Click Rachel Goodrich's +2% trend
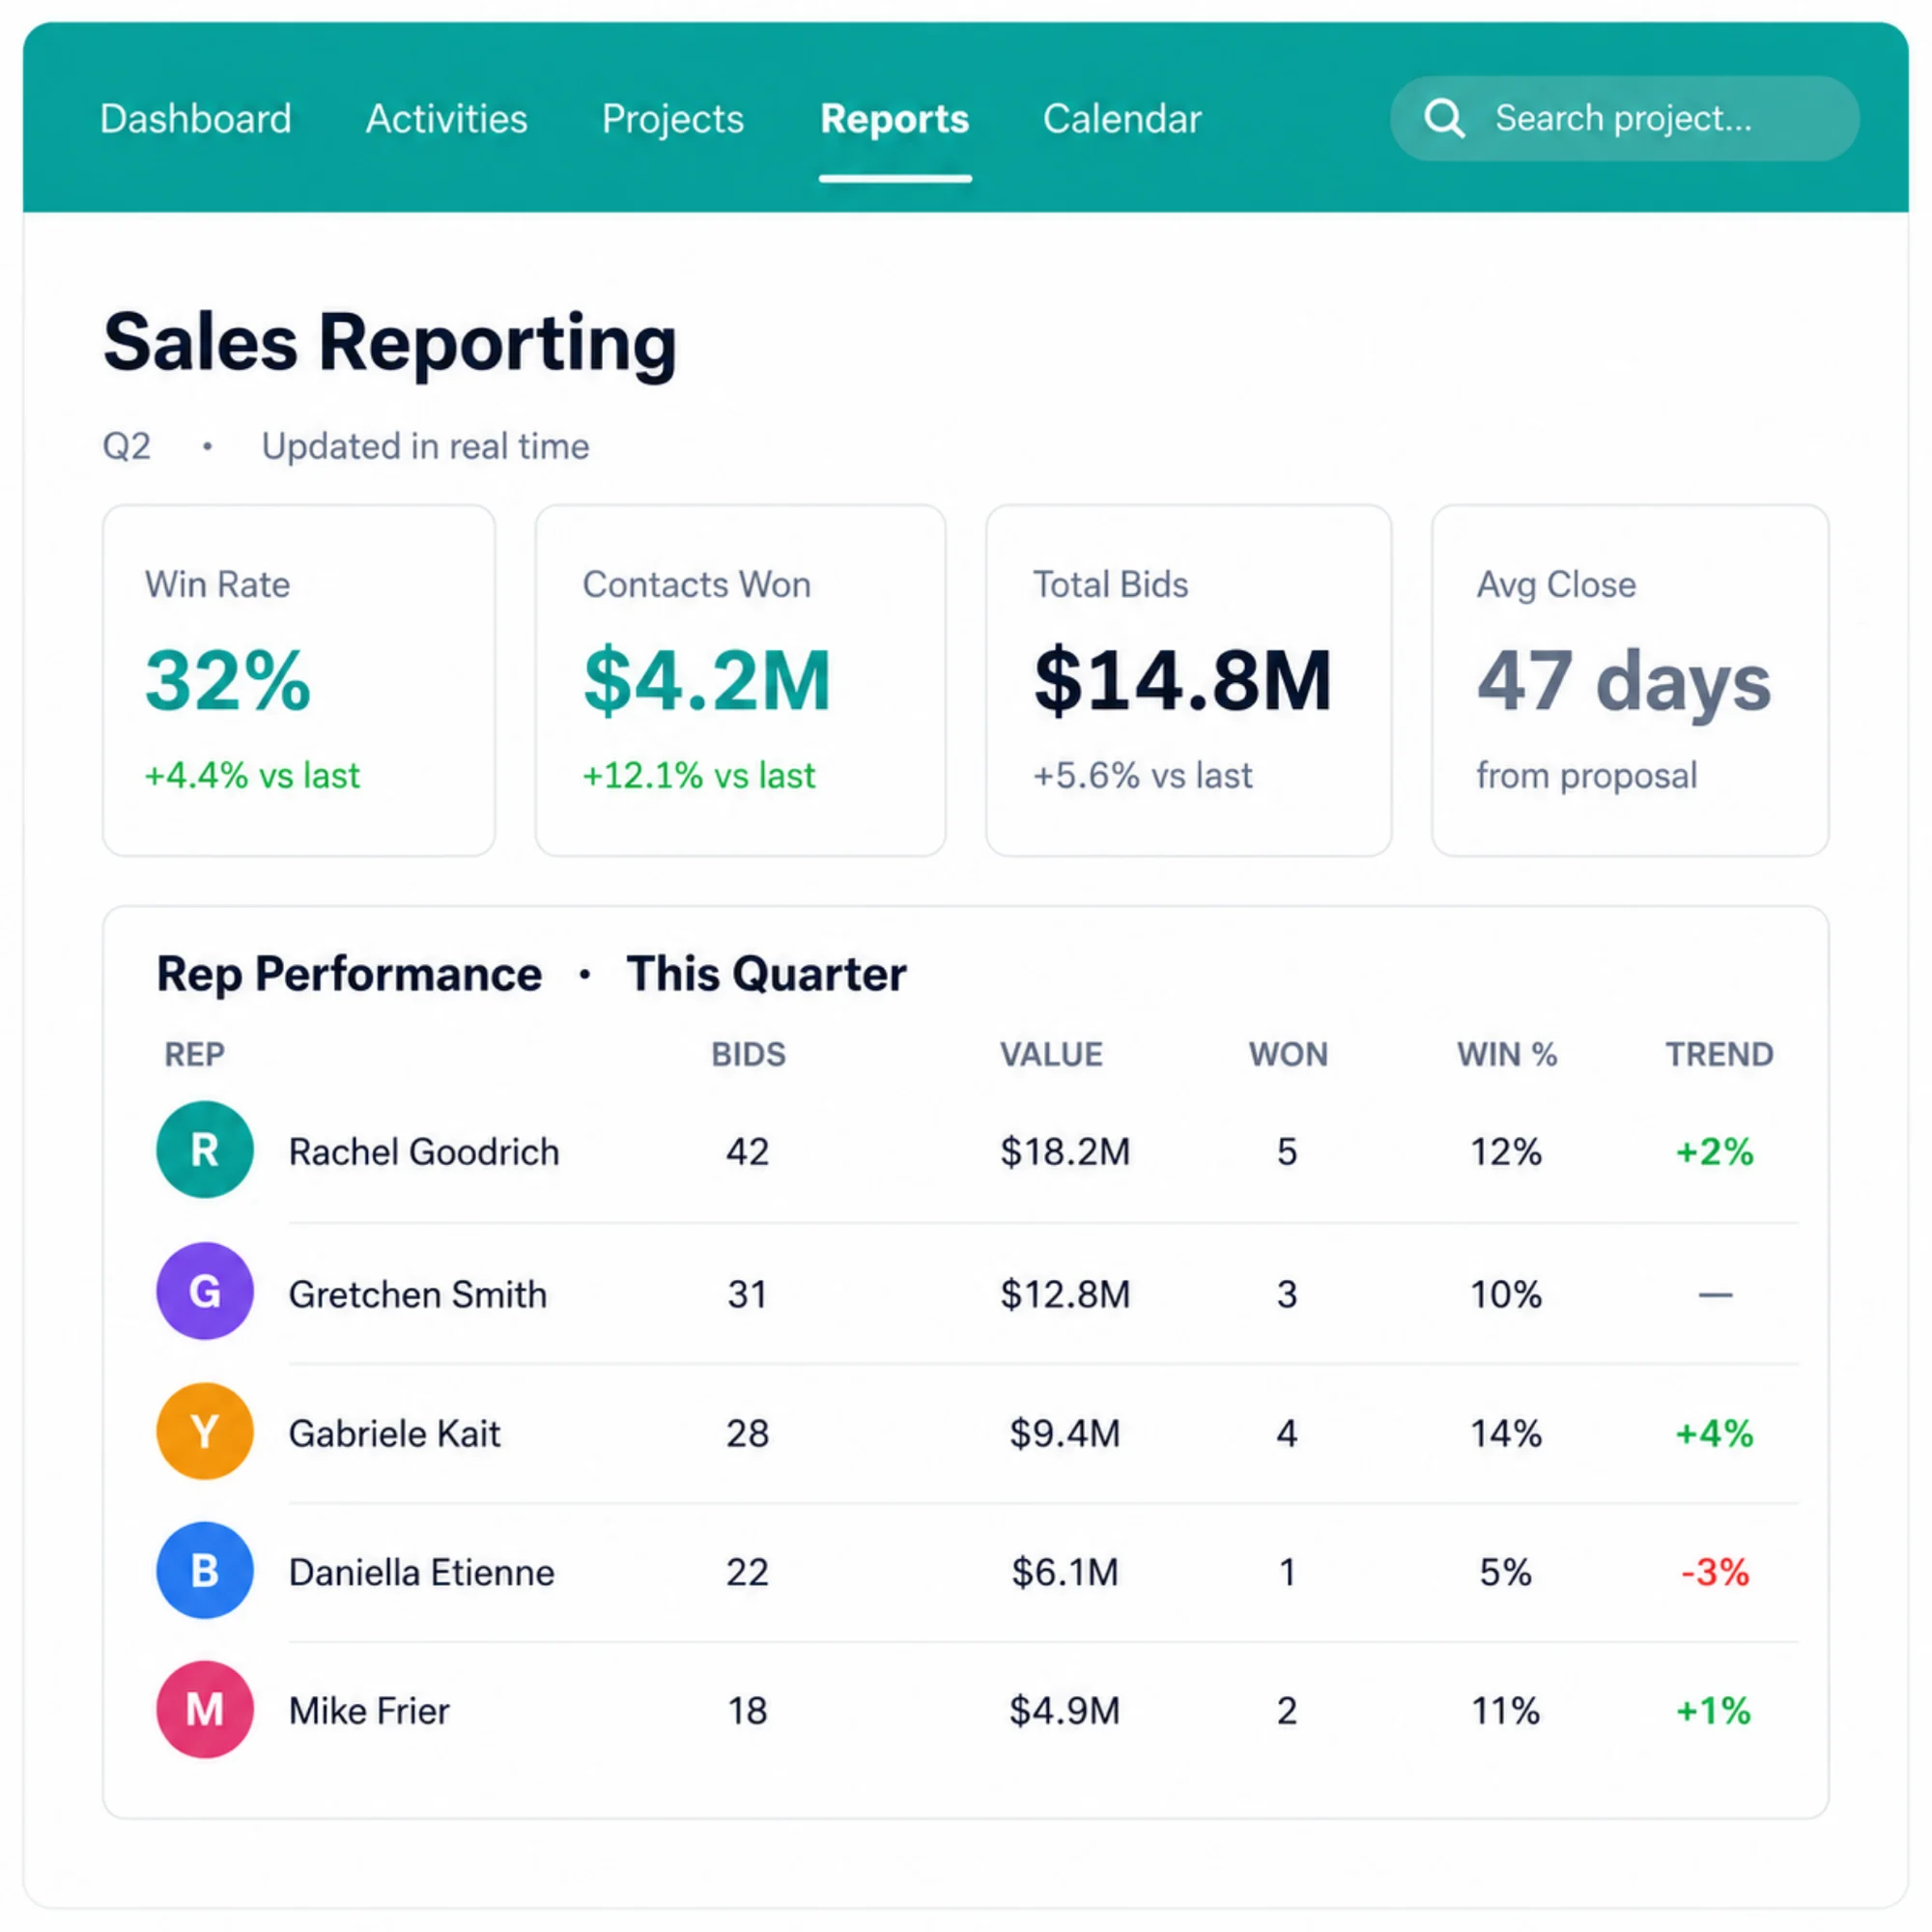The image size is (1932, 1932). coord(1715,1152)
